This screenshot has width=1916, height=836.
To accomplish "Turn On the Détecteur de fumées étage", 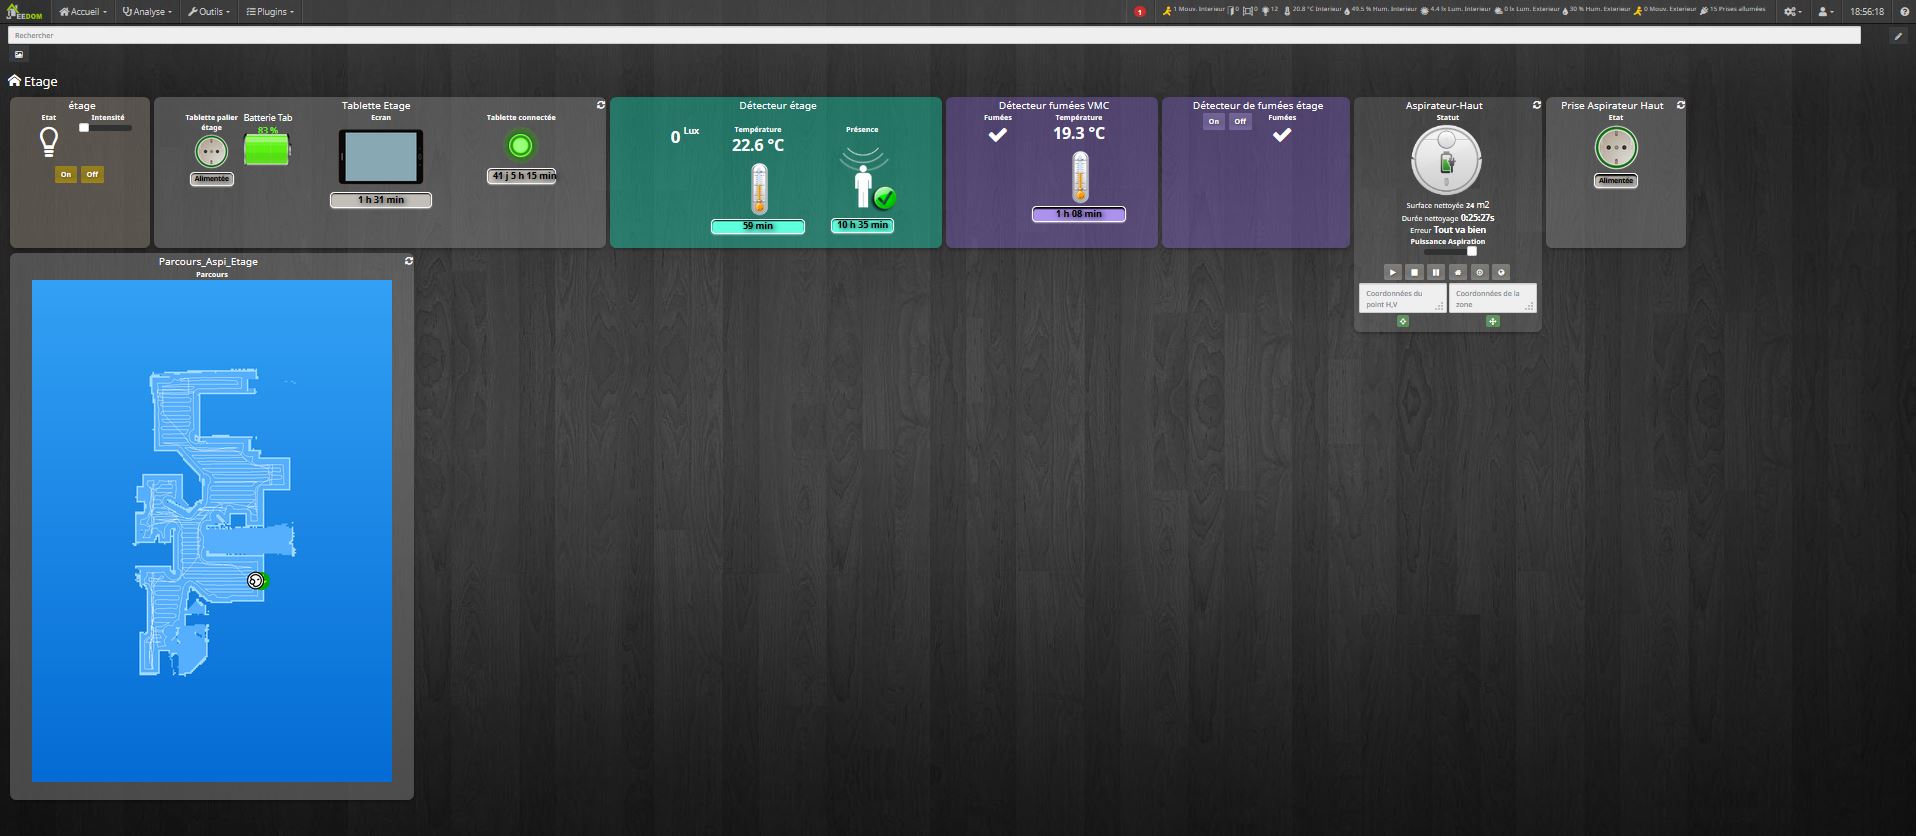I will click(x=1214, y=122).
